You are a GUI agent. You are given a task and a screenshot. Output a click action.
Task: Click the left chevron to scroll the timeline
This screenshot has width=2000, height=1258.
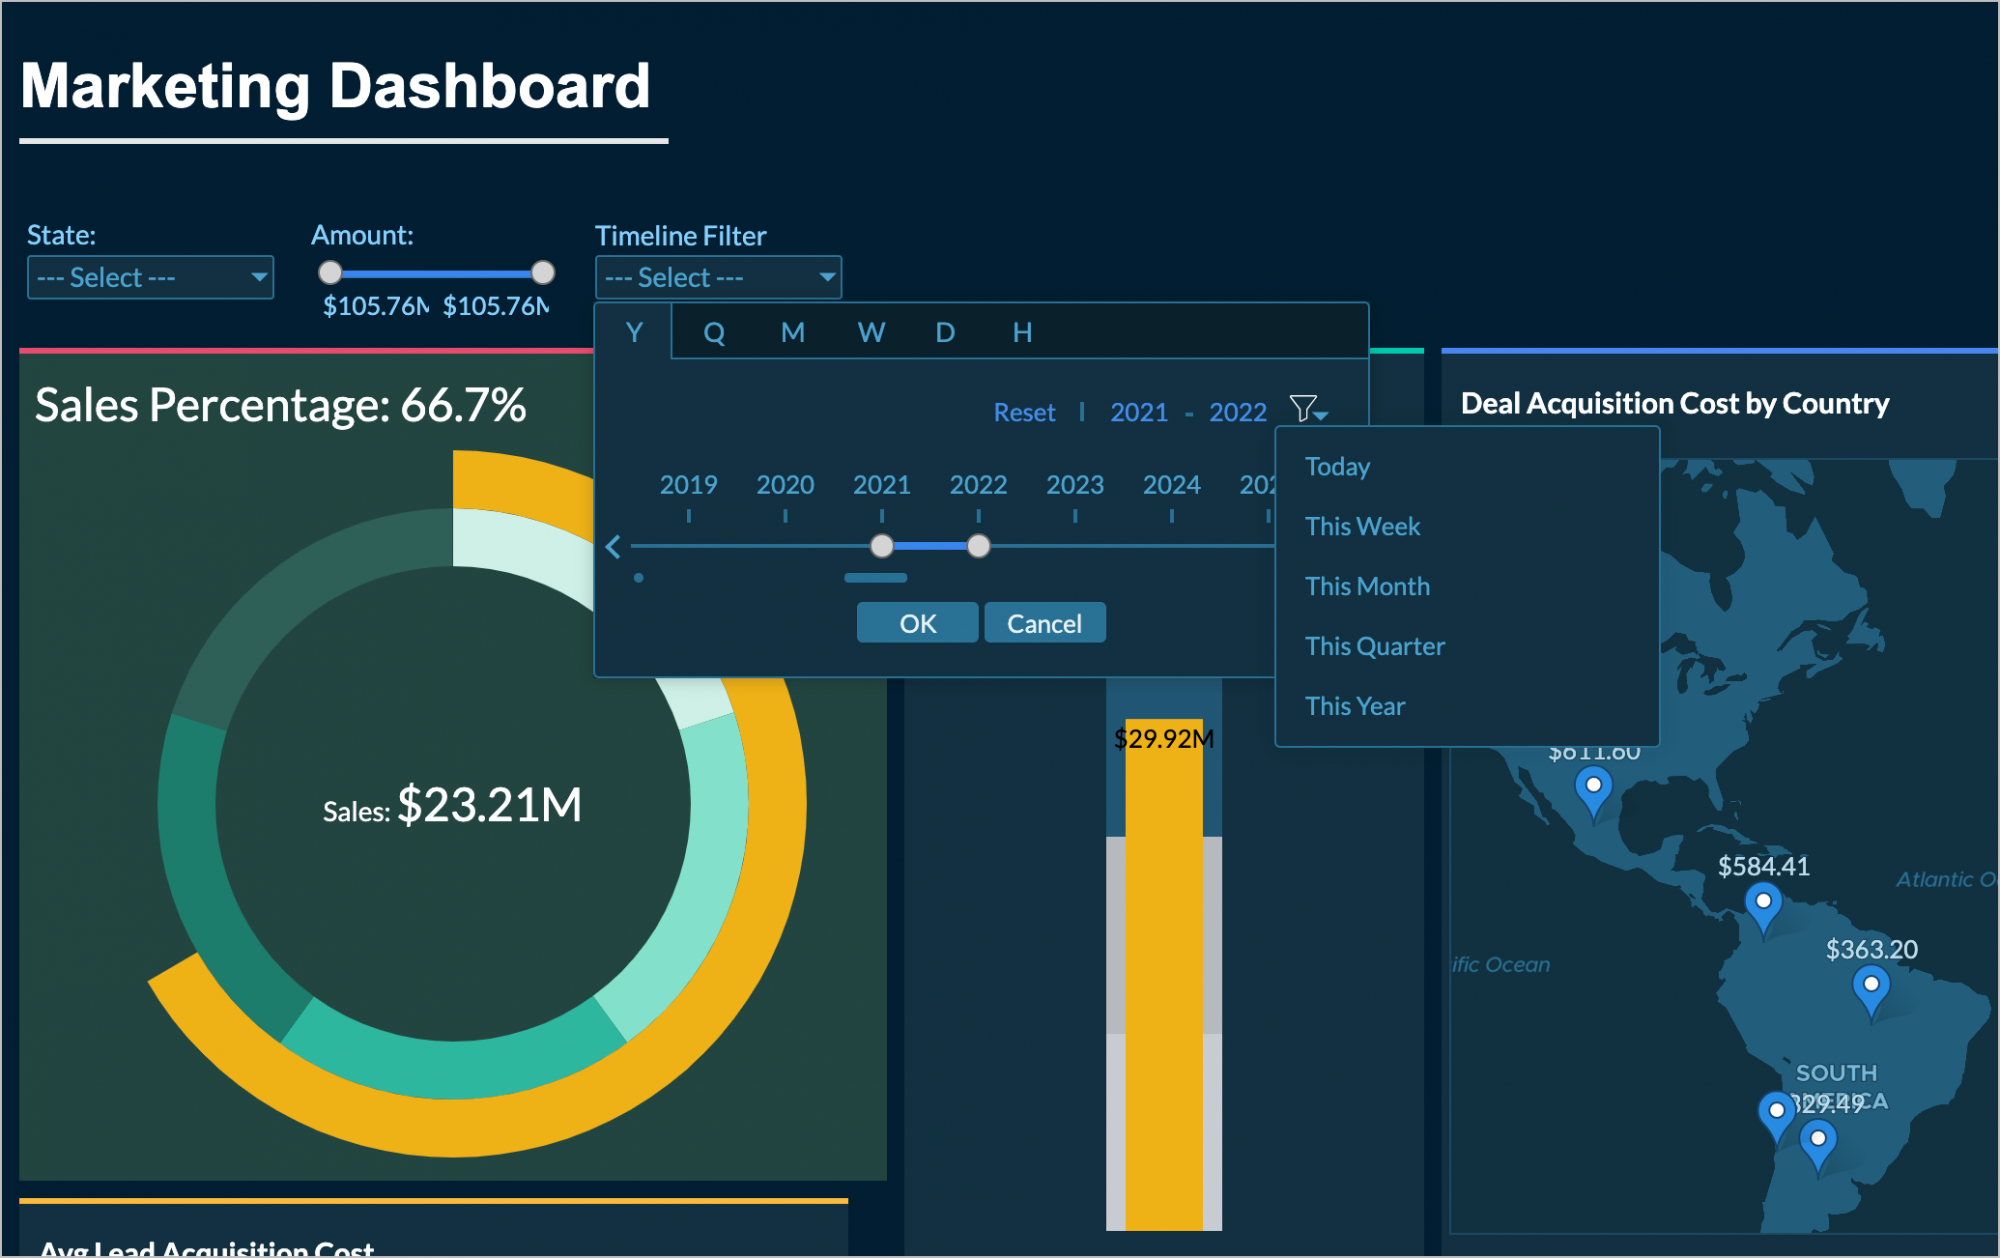[x=614, y=547]
